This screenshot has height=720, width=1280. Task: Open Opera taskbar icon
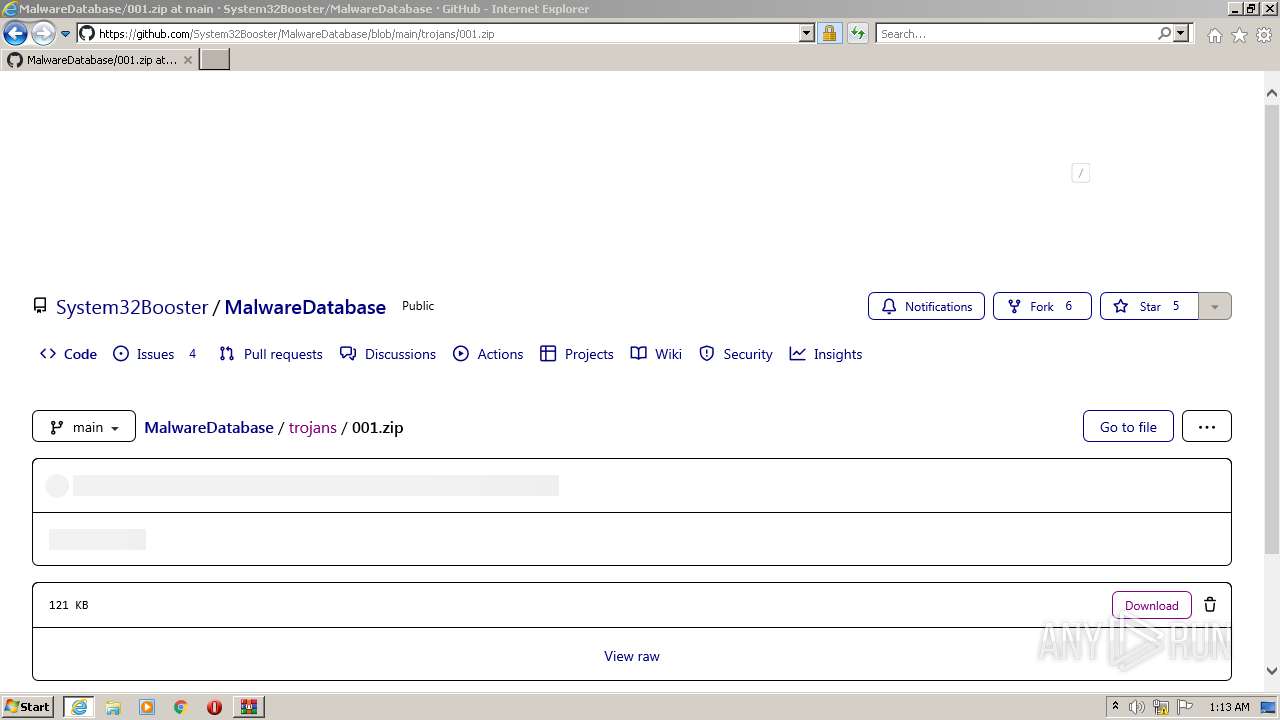click(x=214, y=707)
